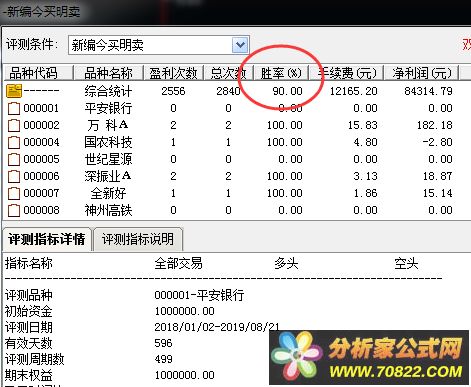The height and width of the screenshot is (387, 471).
Task: Open the 分析家公式网 watermark logo
Action: (368, 357)
